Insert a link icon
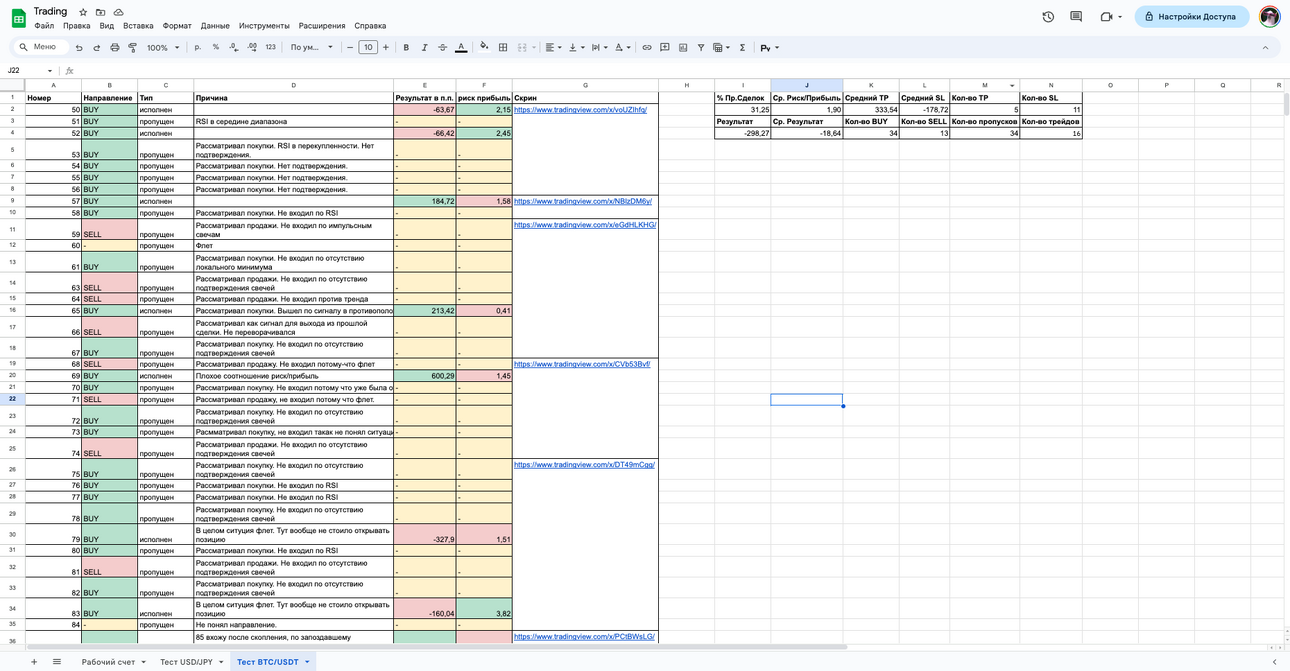Viewport: 1290px width, 671px height. click(646, 47)
